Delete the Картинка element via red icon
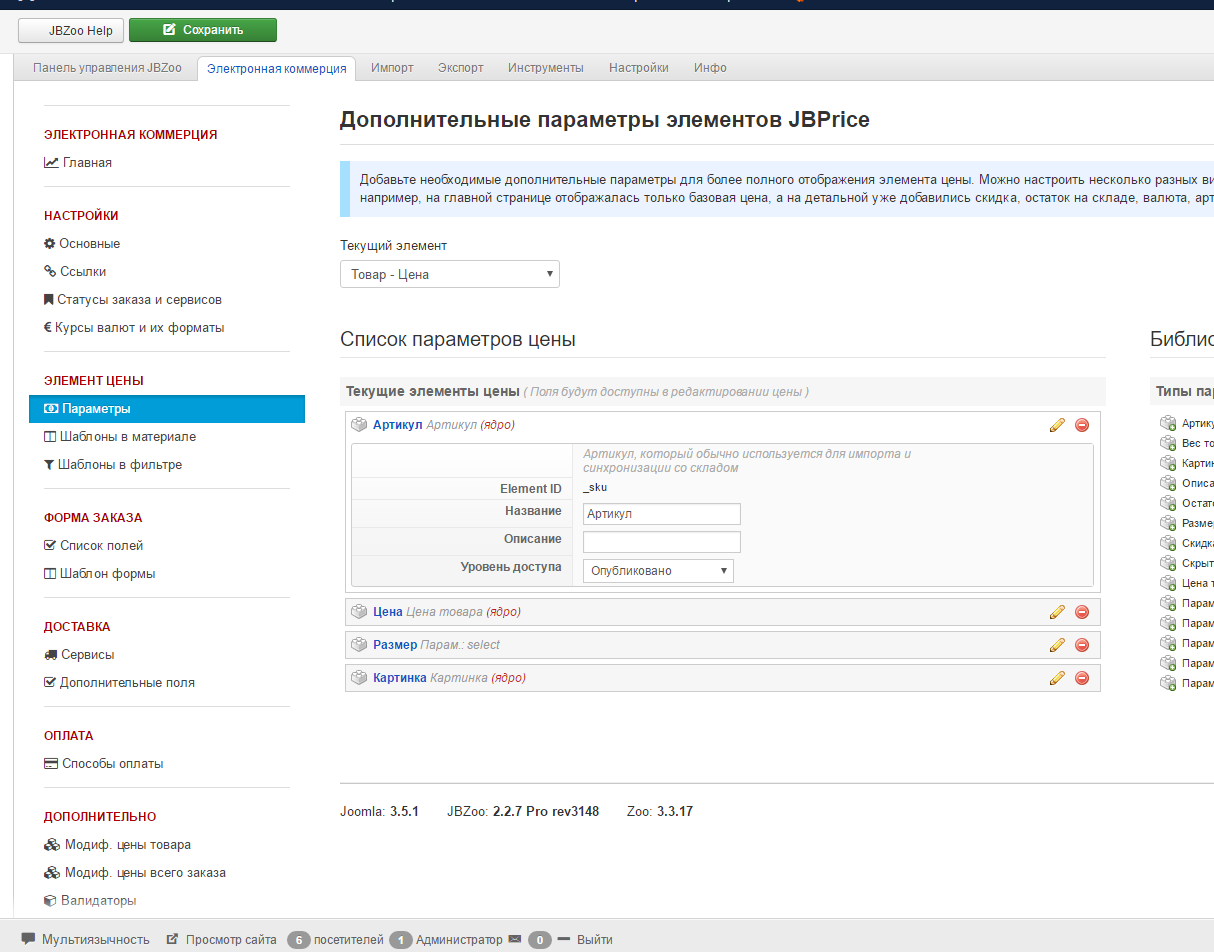1214x952 pixels. click(1081, 678)
